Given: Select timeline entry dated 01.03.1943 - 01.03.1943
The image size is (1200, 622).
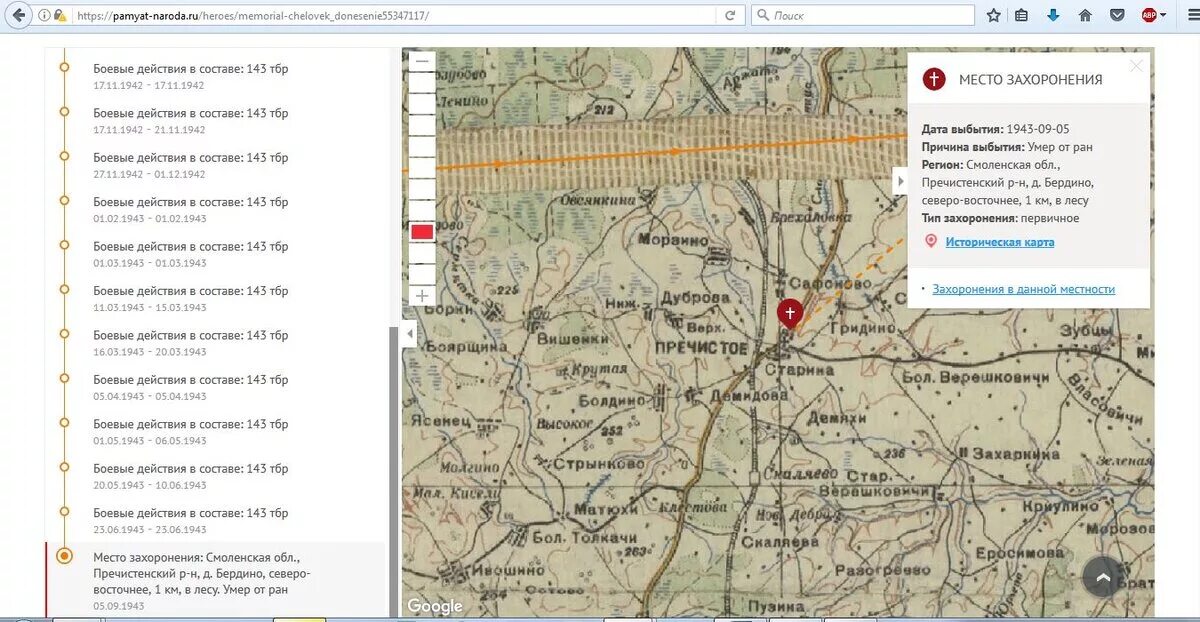Looking at the screenshot, I should coord(191,253).
